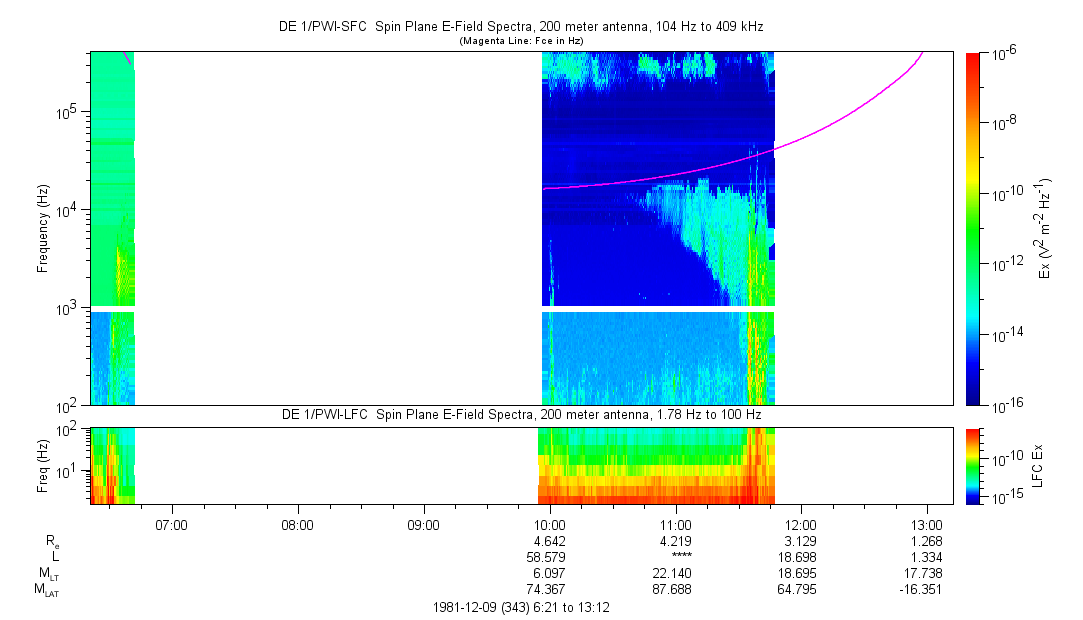Screen dimensions: 1083x620
Task: Select the 07:00 time axis tick
Action: (x=171, y=524)
